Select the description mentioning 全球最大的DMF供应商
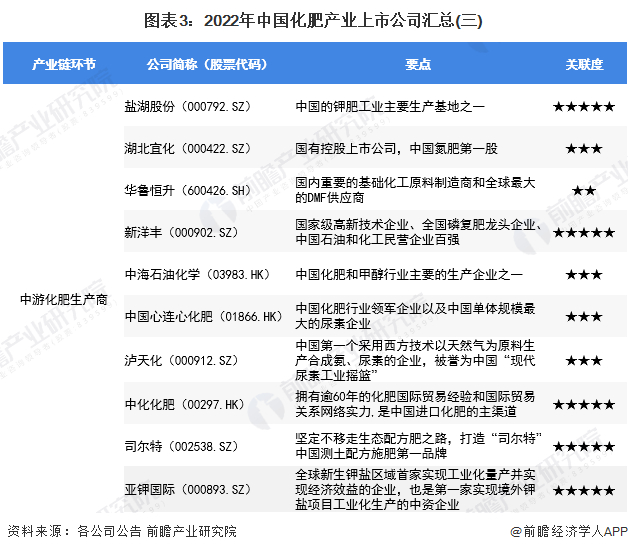The height and width of the screenshot is (552, 628). pos(415,190)
